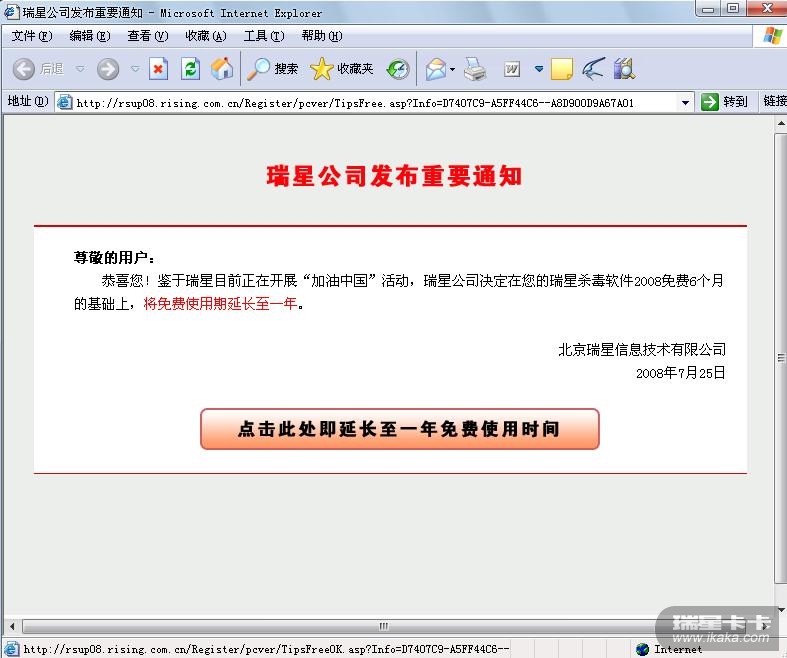This screenshot has height=658, width=787.
Task: Click the date 2008年7月25日
Action: (681, 373)
